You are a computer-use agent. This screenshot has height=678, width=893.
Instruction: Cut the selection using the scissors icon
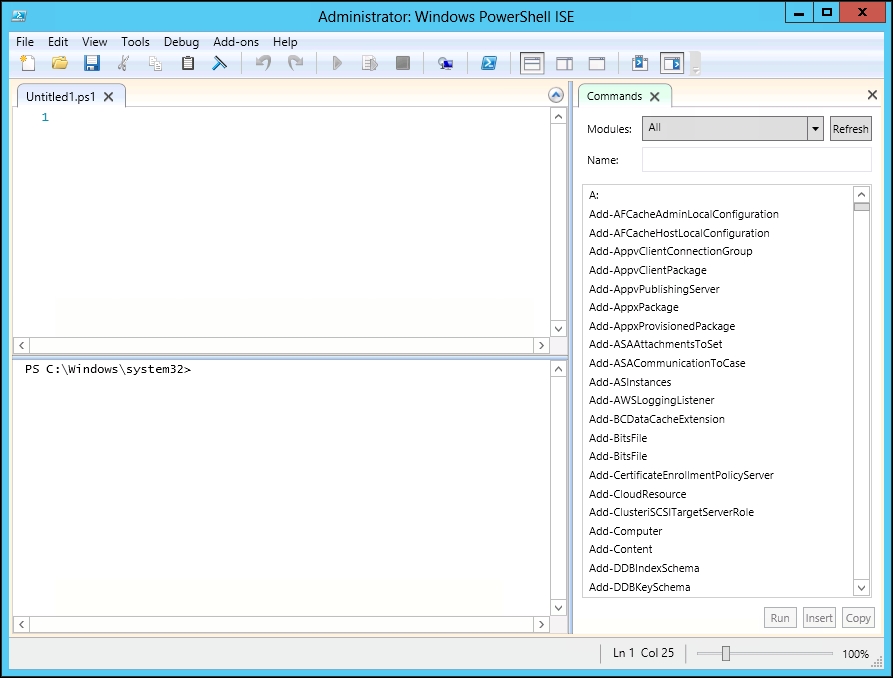pyautogui.click(x=123, y=63)
